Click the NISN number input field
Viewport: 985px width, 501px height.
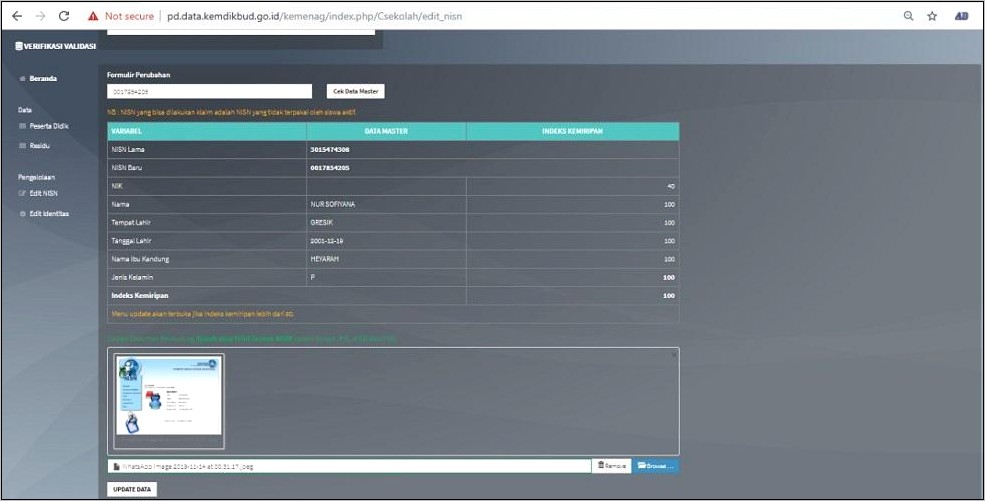[209, 92]
